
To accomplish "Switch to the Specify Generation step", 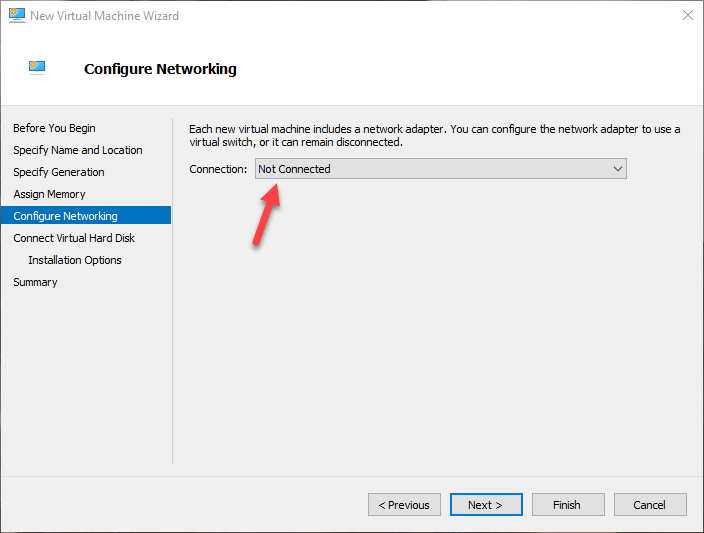I will click(58, 172).
